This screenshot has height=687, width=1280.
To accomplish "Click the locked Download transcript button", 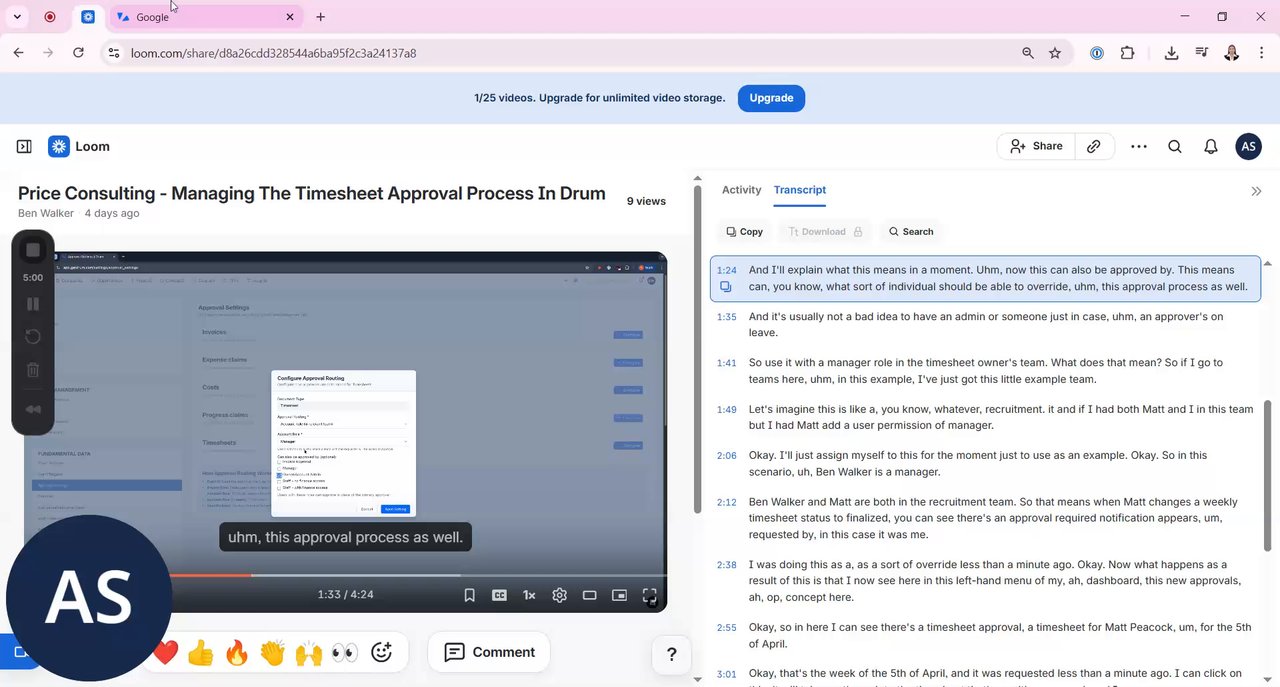I will 825,231.
